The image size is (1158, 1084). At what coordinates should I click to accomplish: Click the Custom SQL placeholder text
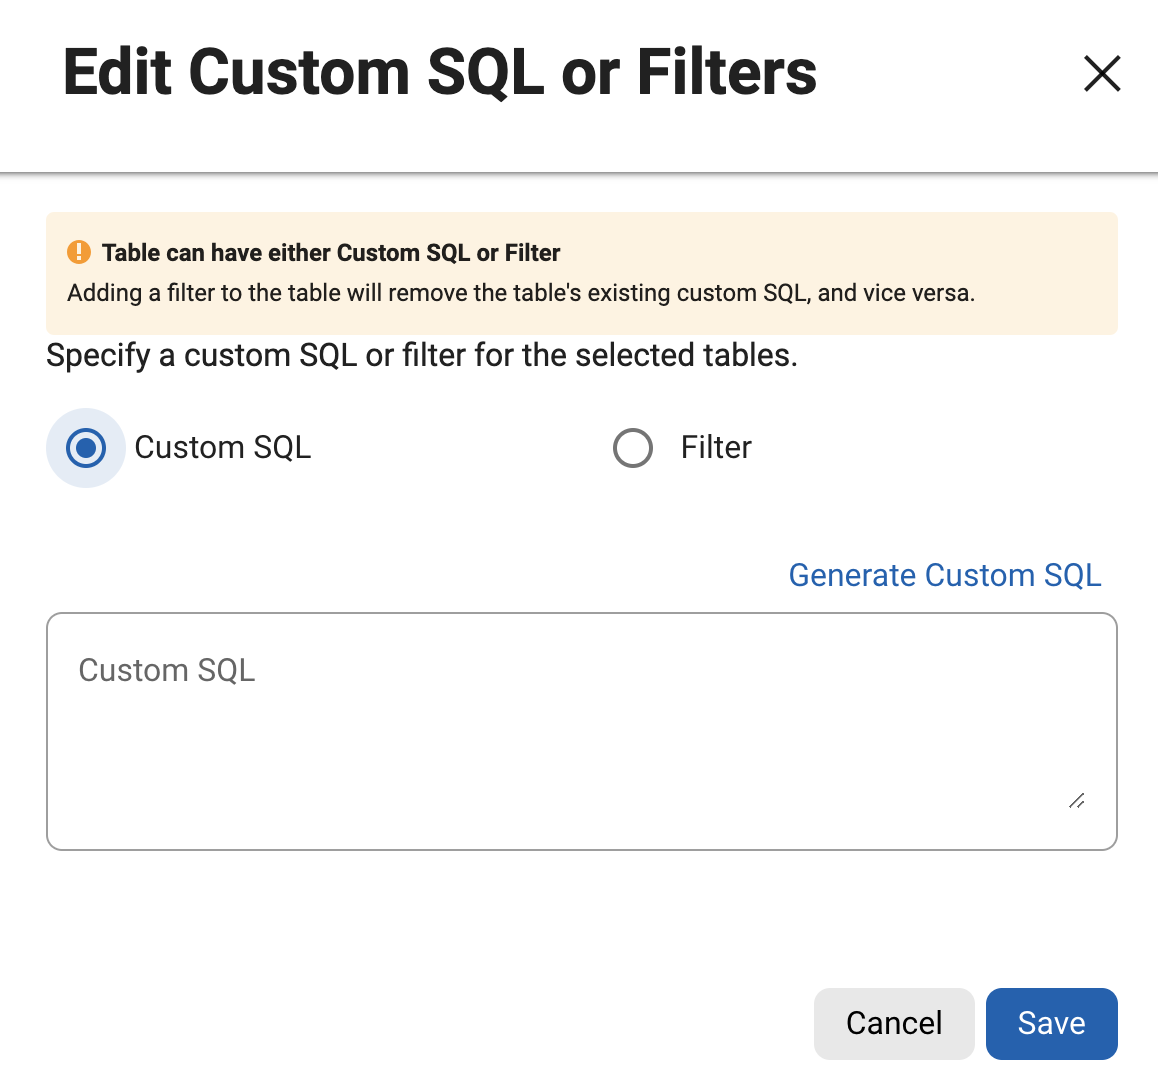coord(166,671)
